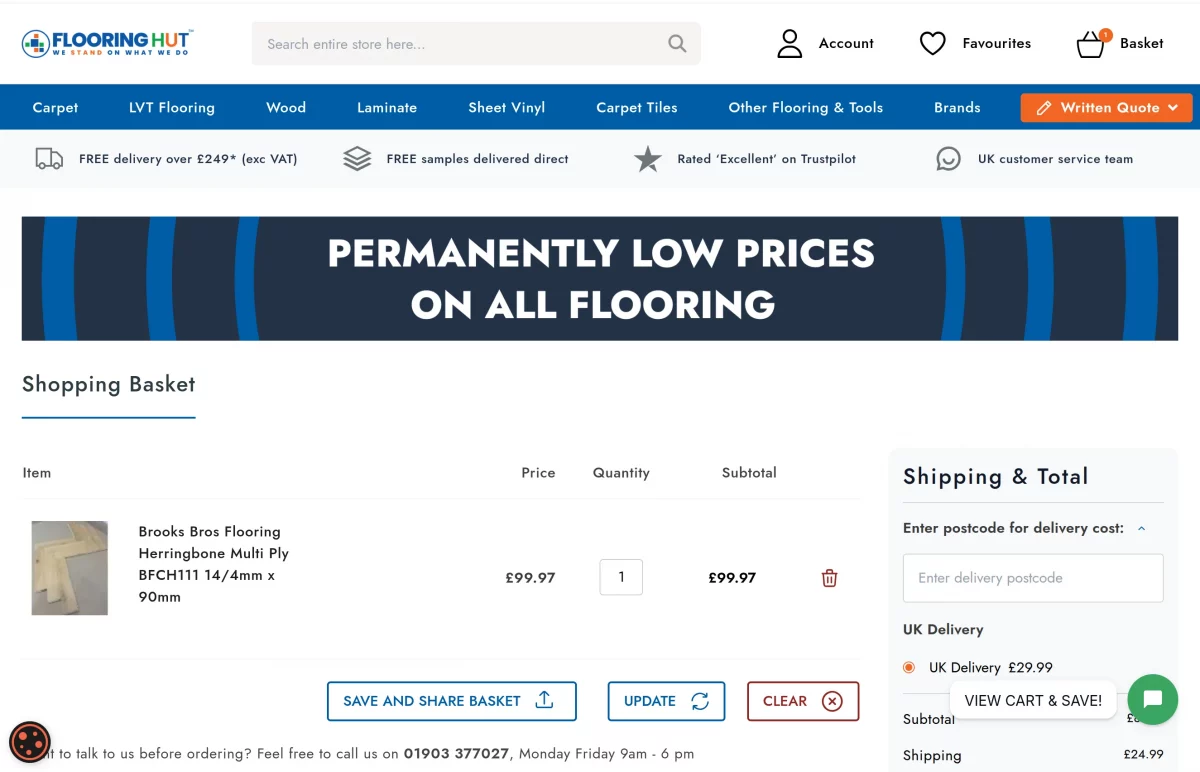View Favourites via the heart icon

(x=932, y=43)
